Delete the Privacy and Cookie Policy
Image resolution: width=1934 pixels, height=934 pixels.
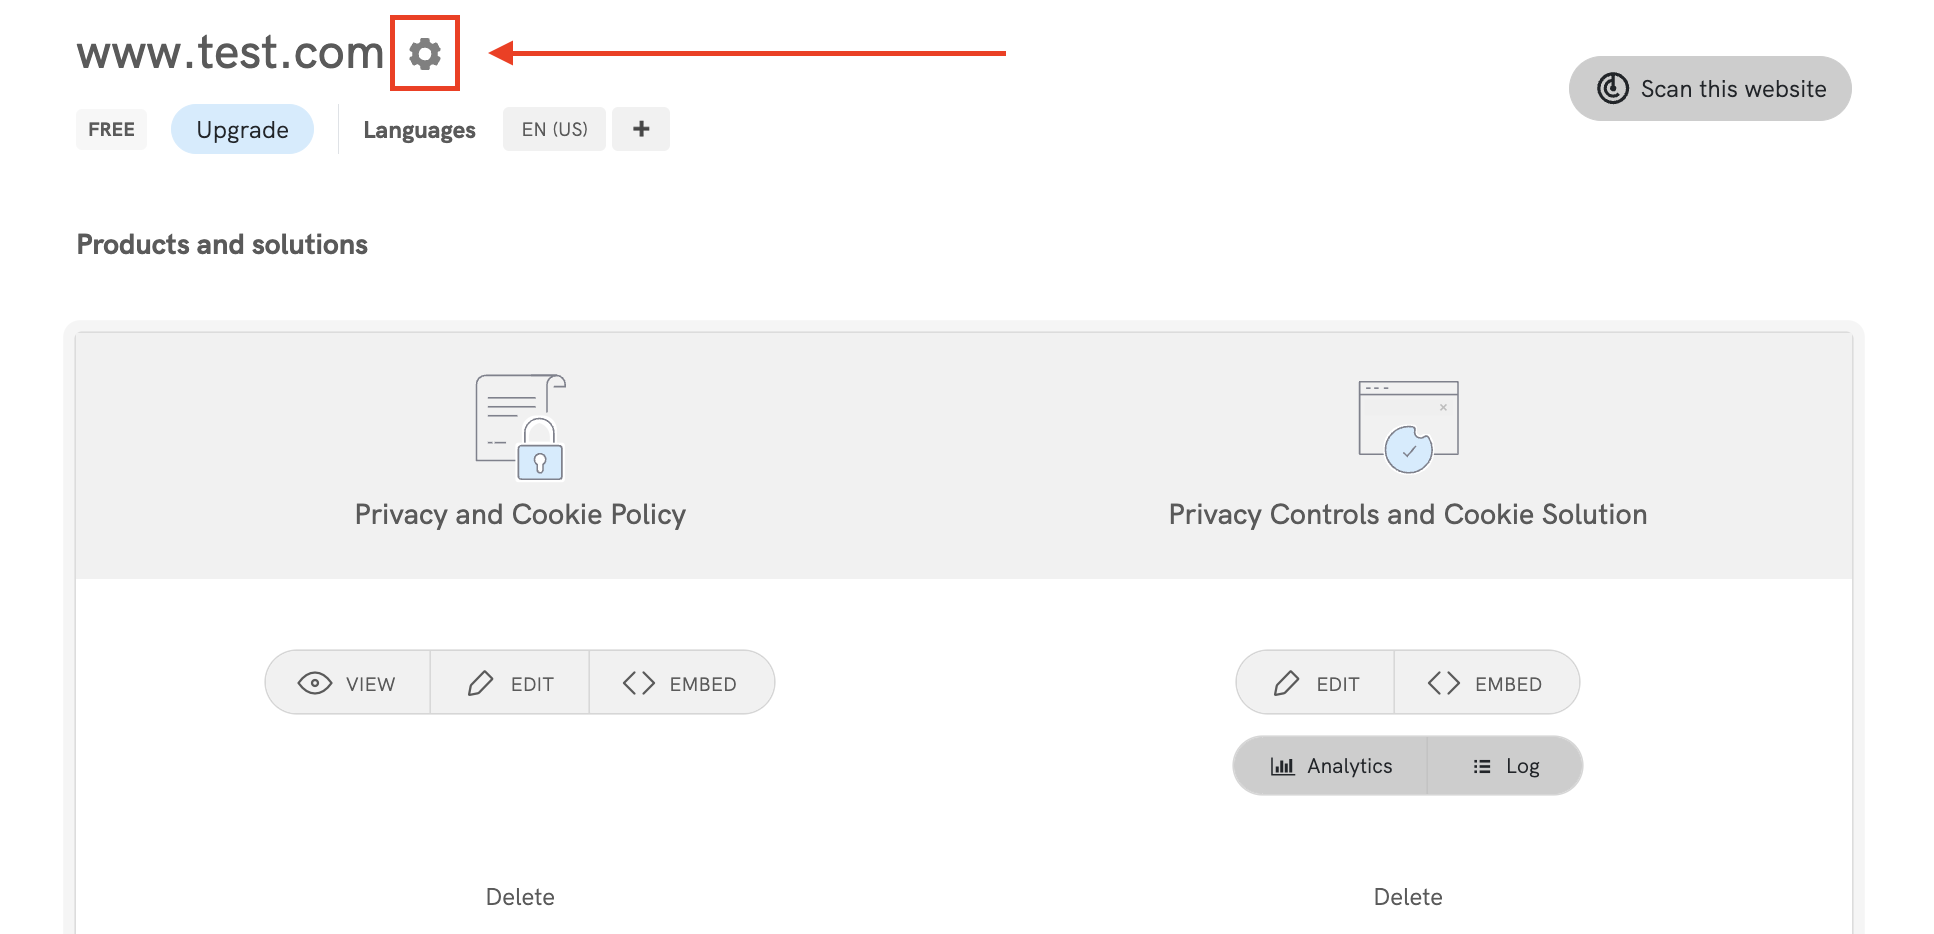click(x=520, y=897)
